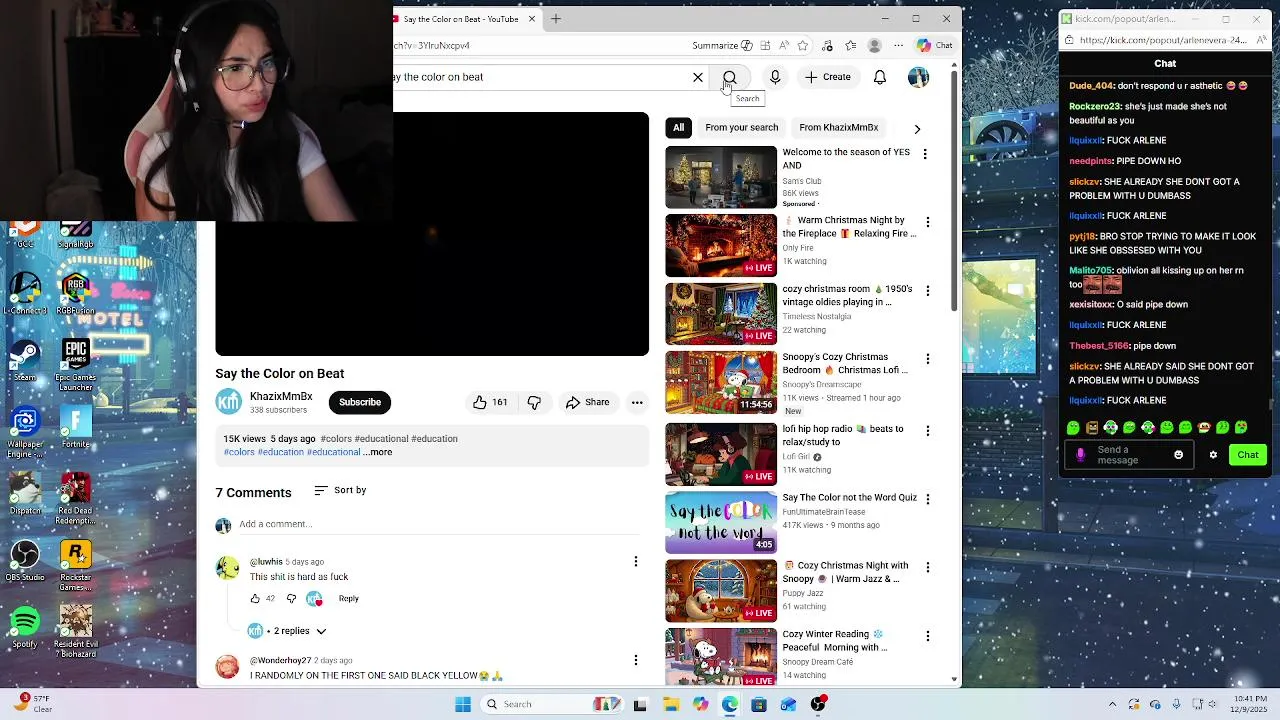
Task: Click YouTube page vertical scrollbar
Action: (954, 190)
